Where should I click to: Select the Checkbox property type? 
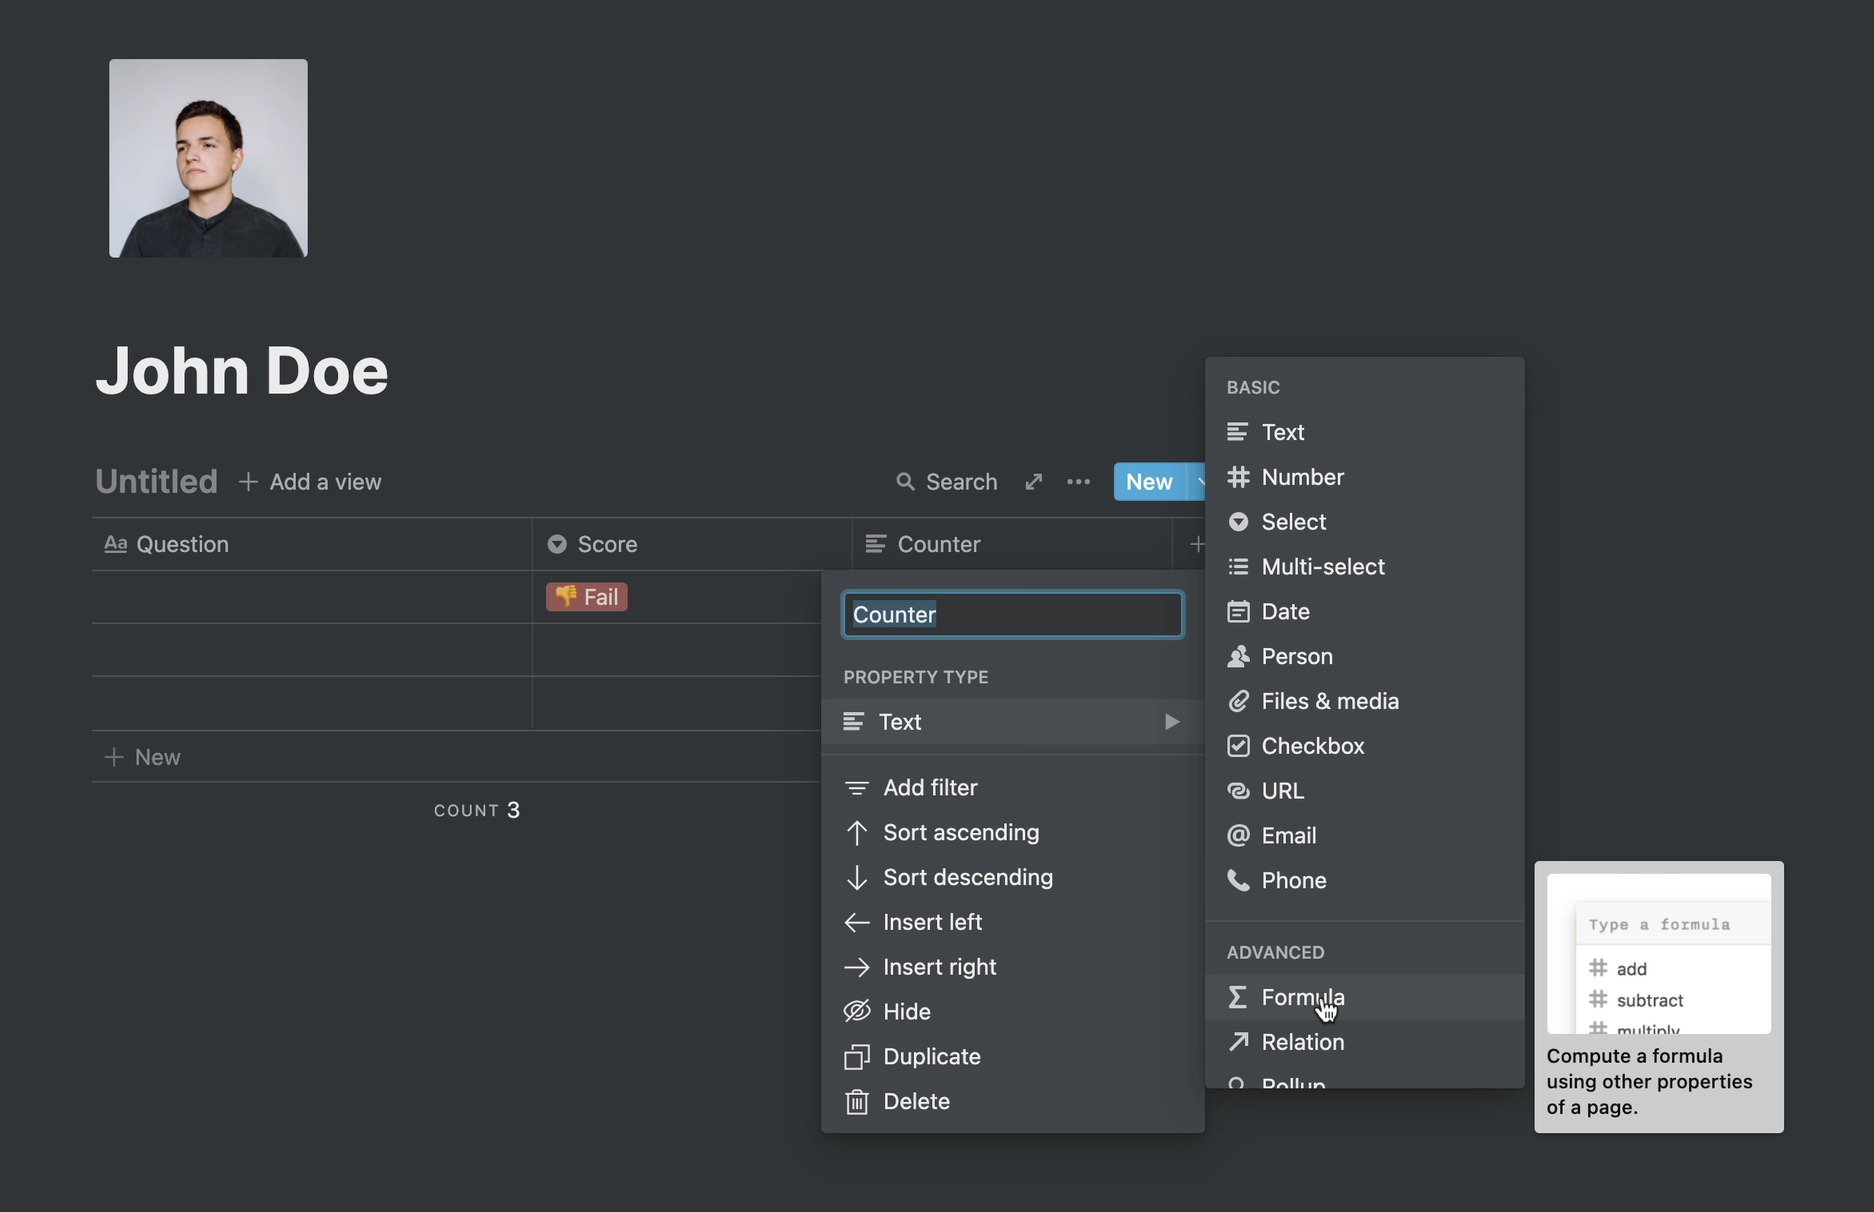tap(1365, 746)
